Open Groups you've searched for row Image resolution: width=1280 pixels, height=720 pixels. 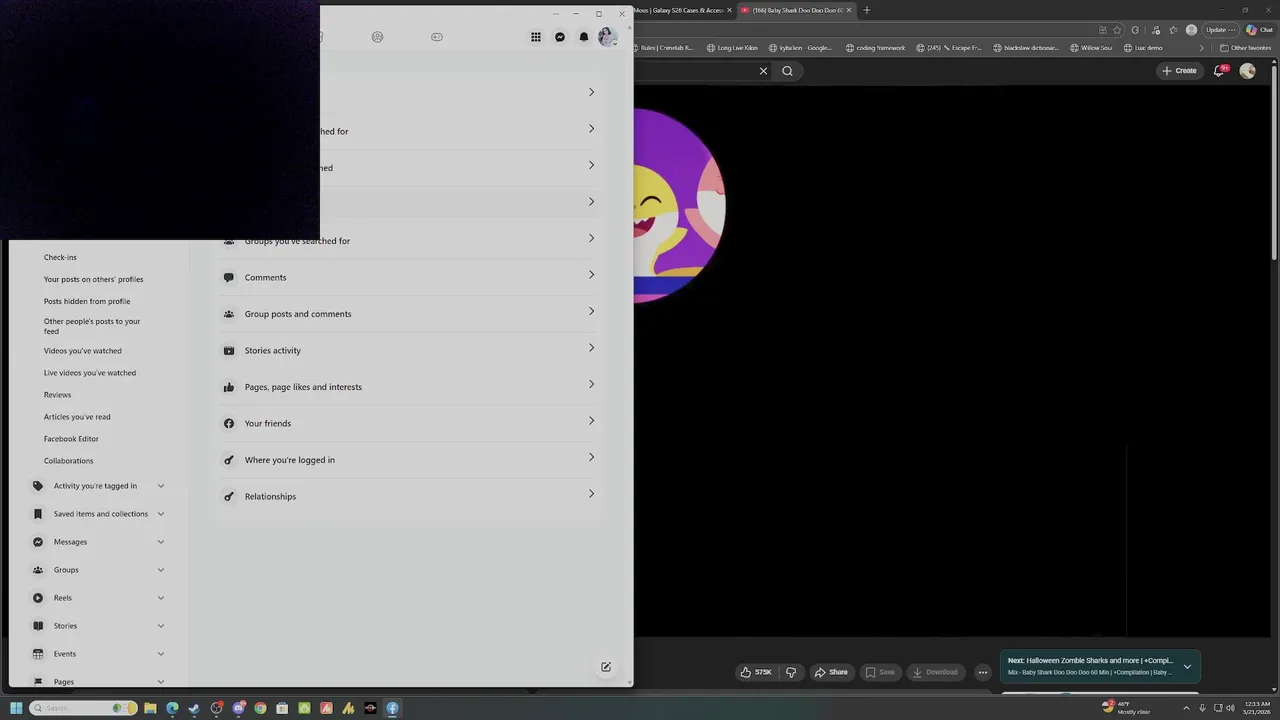[x=408, y=241]
